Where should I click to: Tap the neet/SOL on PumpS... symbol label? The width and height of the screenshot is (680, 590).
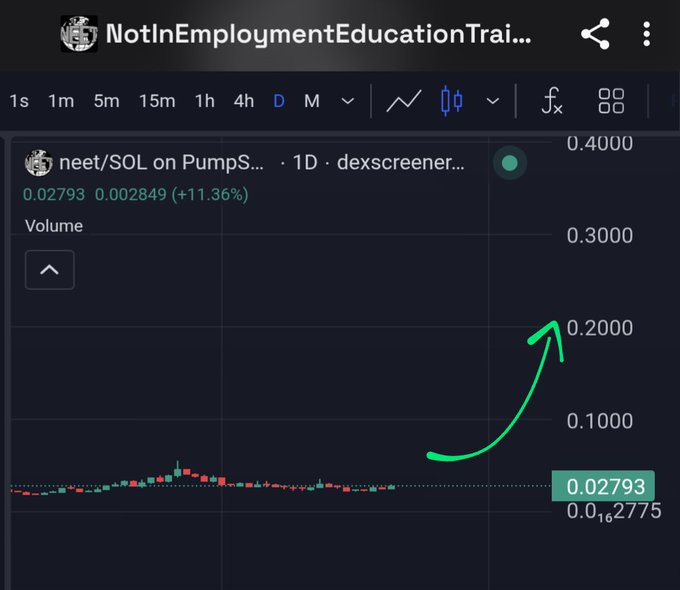[161, 163]
